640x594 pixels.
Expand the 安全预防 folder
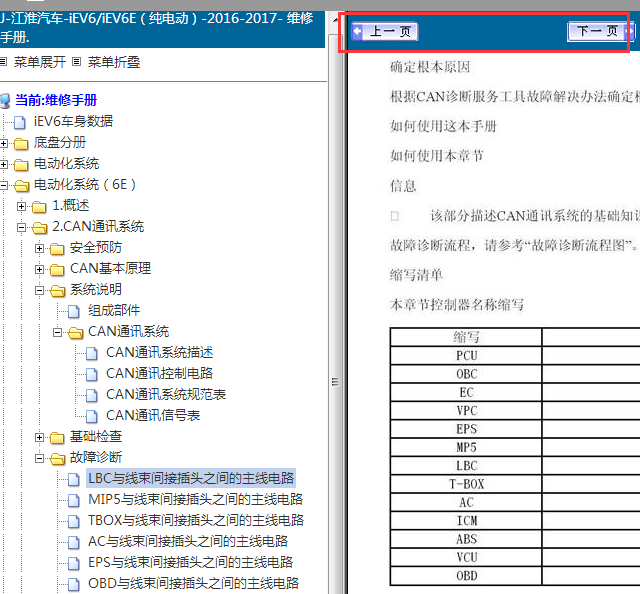point(40,249)
